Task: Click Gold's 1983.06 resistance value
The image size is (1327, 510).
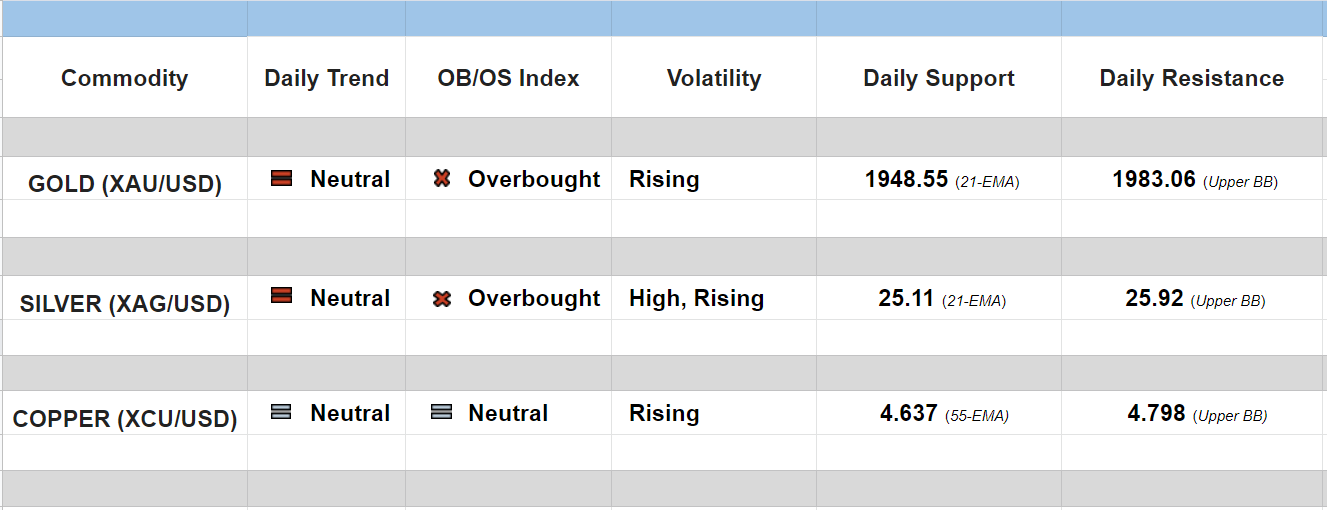Action: (1154, 180)
